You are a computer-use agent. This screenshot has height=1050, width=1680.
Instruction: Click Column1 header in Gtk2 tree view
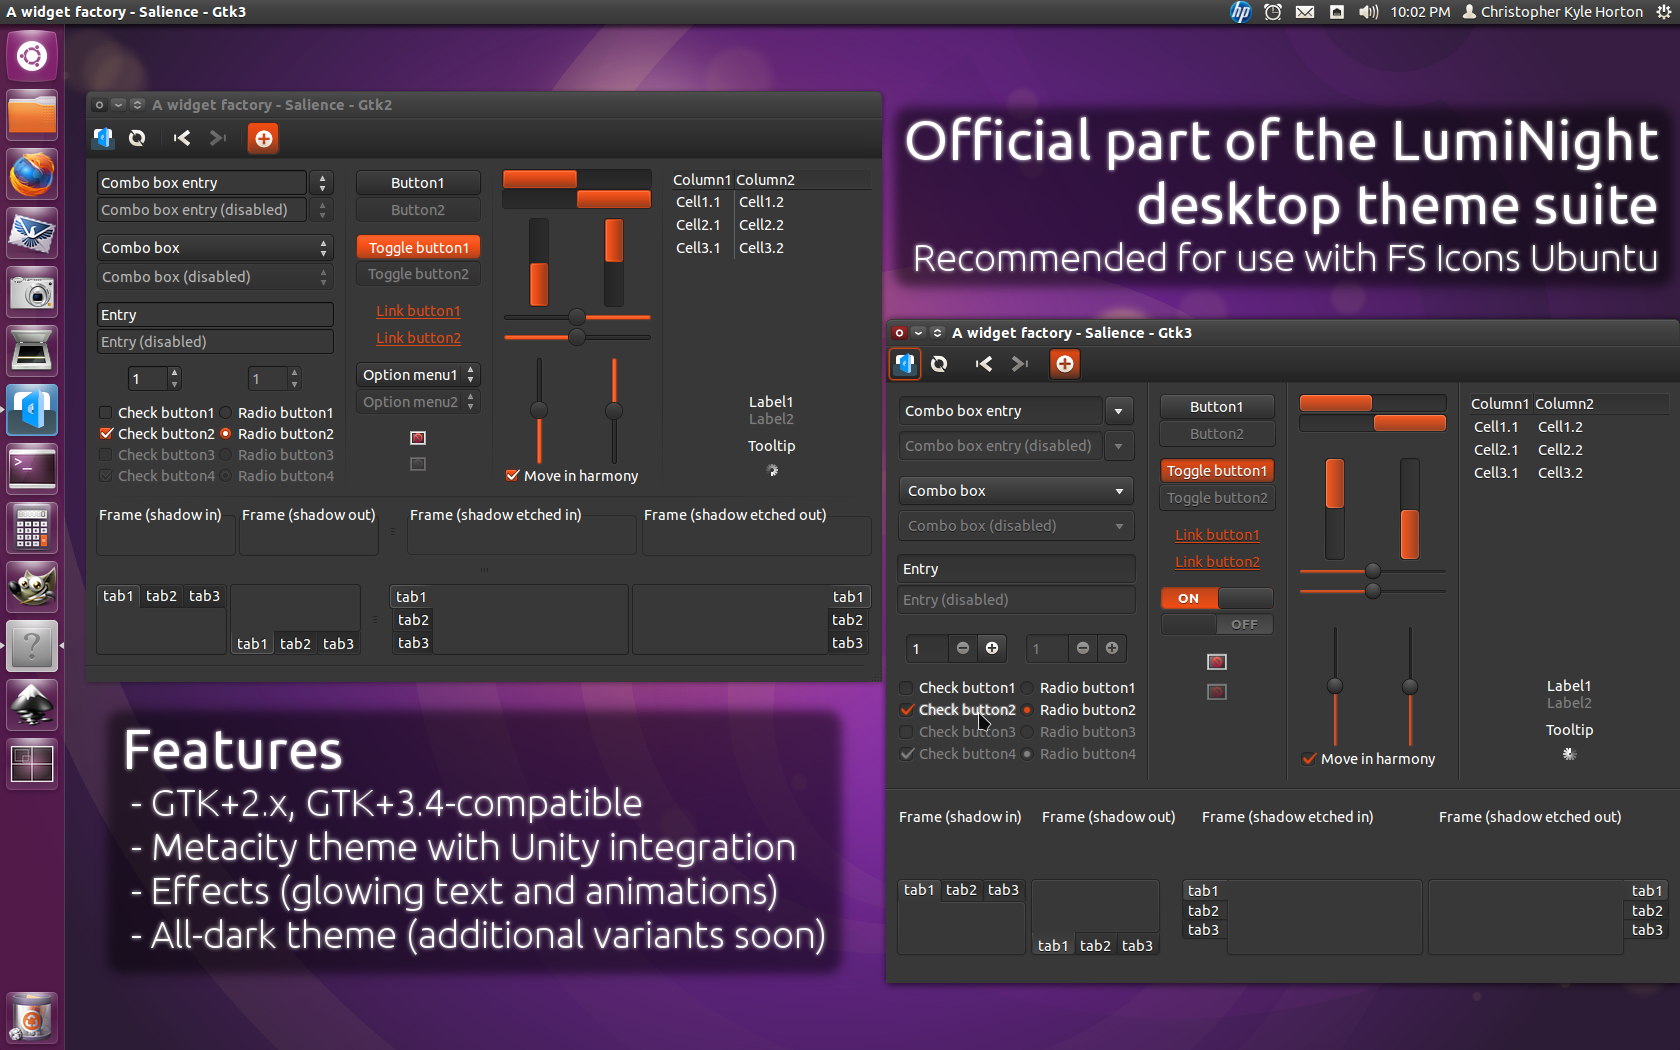[x=702, y=180]
